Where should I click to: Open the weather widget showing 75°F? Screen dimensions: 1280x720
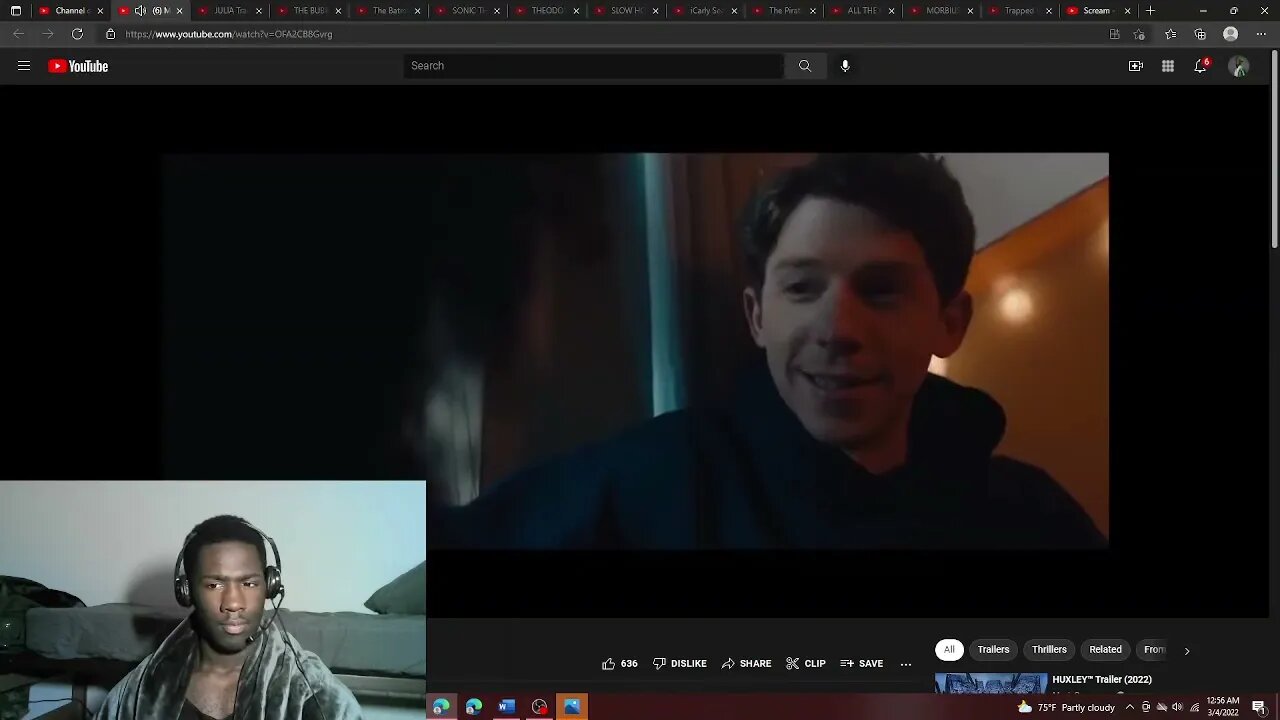tap(1066, 707)
